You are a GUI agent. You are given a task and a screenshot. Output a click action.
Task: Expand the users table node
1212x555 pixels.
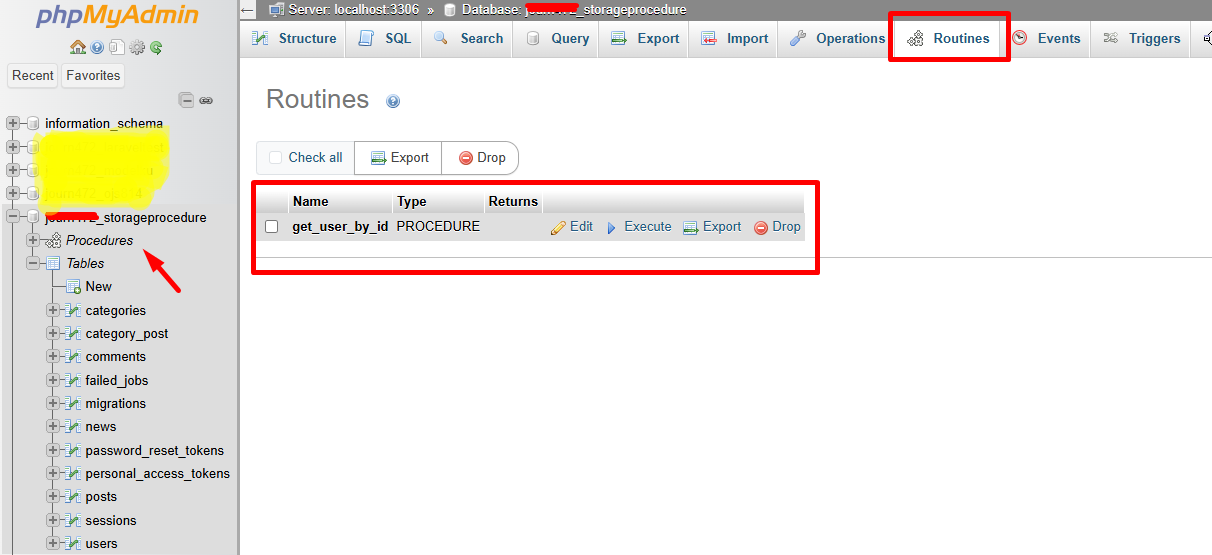click(53, 544)
